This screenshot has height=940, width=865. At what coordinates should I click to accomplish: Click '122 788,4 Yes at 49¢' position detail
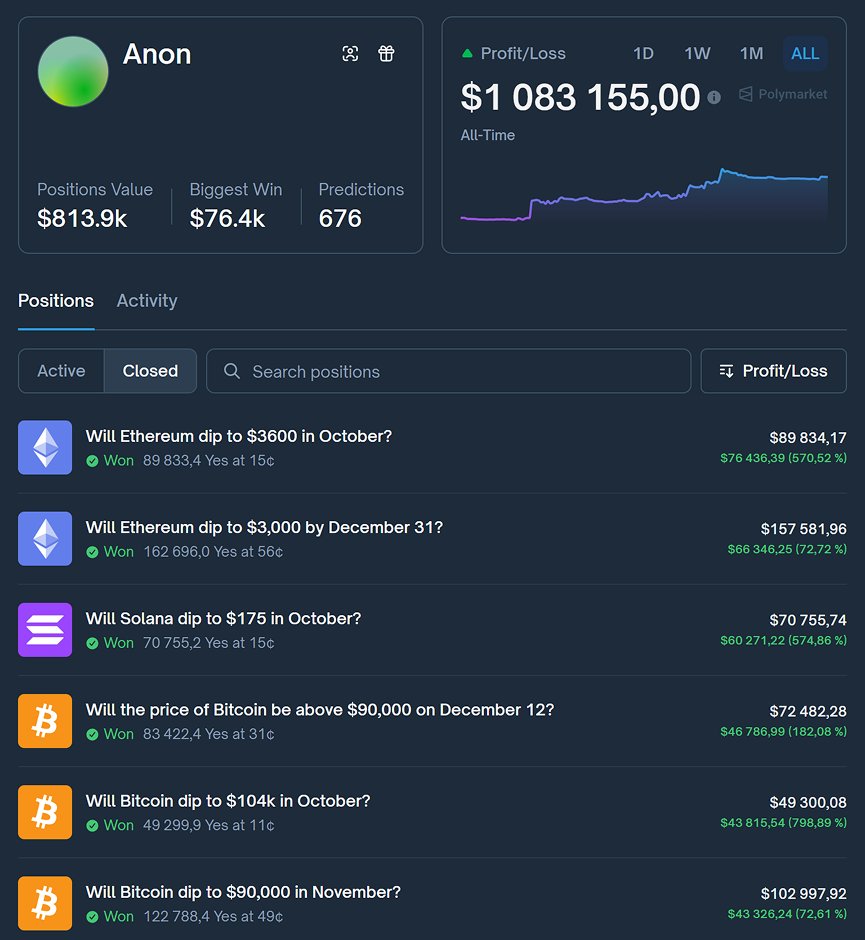(x=213, y=916)
